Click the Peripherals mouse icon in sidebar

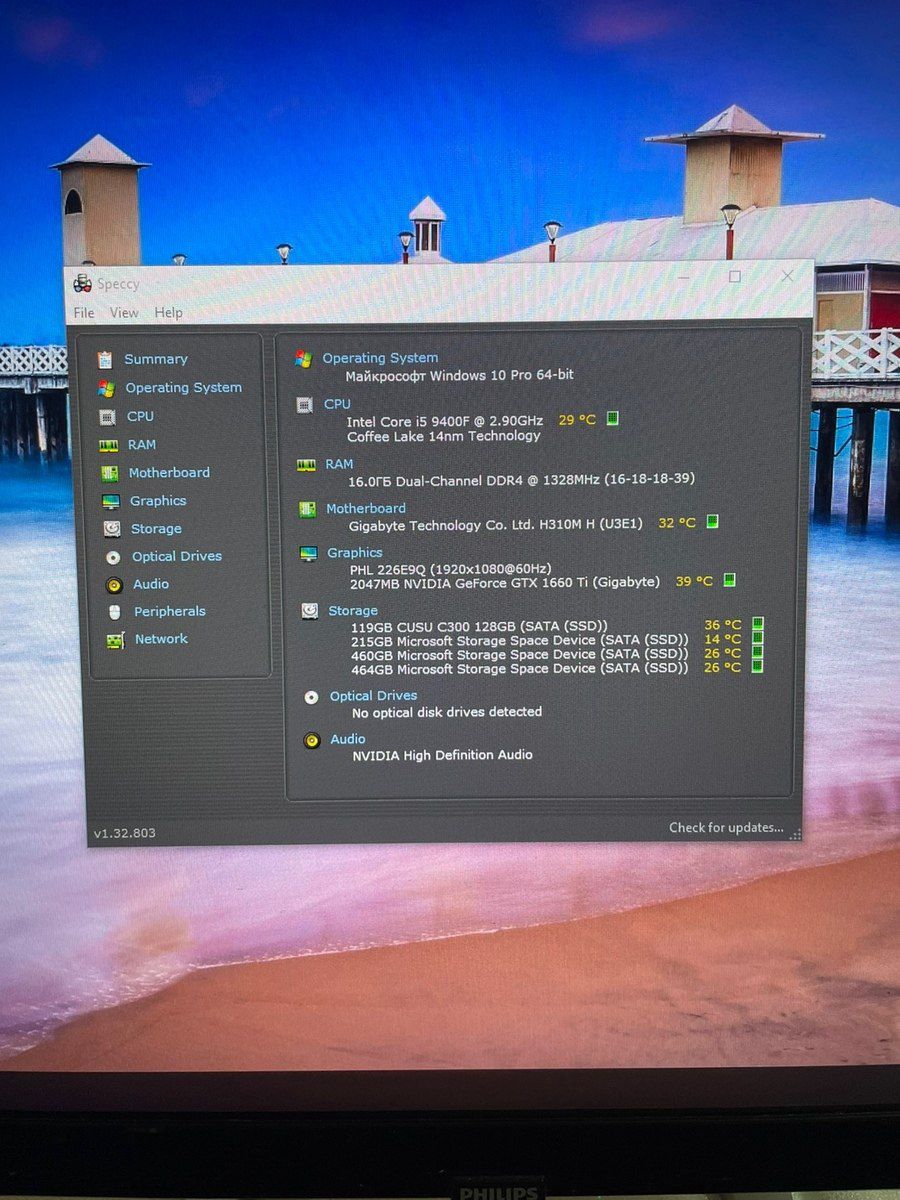115,612
